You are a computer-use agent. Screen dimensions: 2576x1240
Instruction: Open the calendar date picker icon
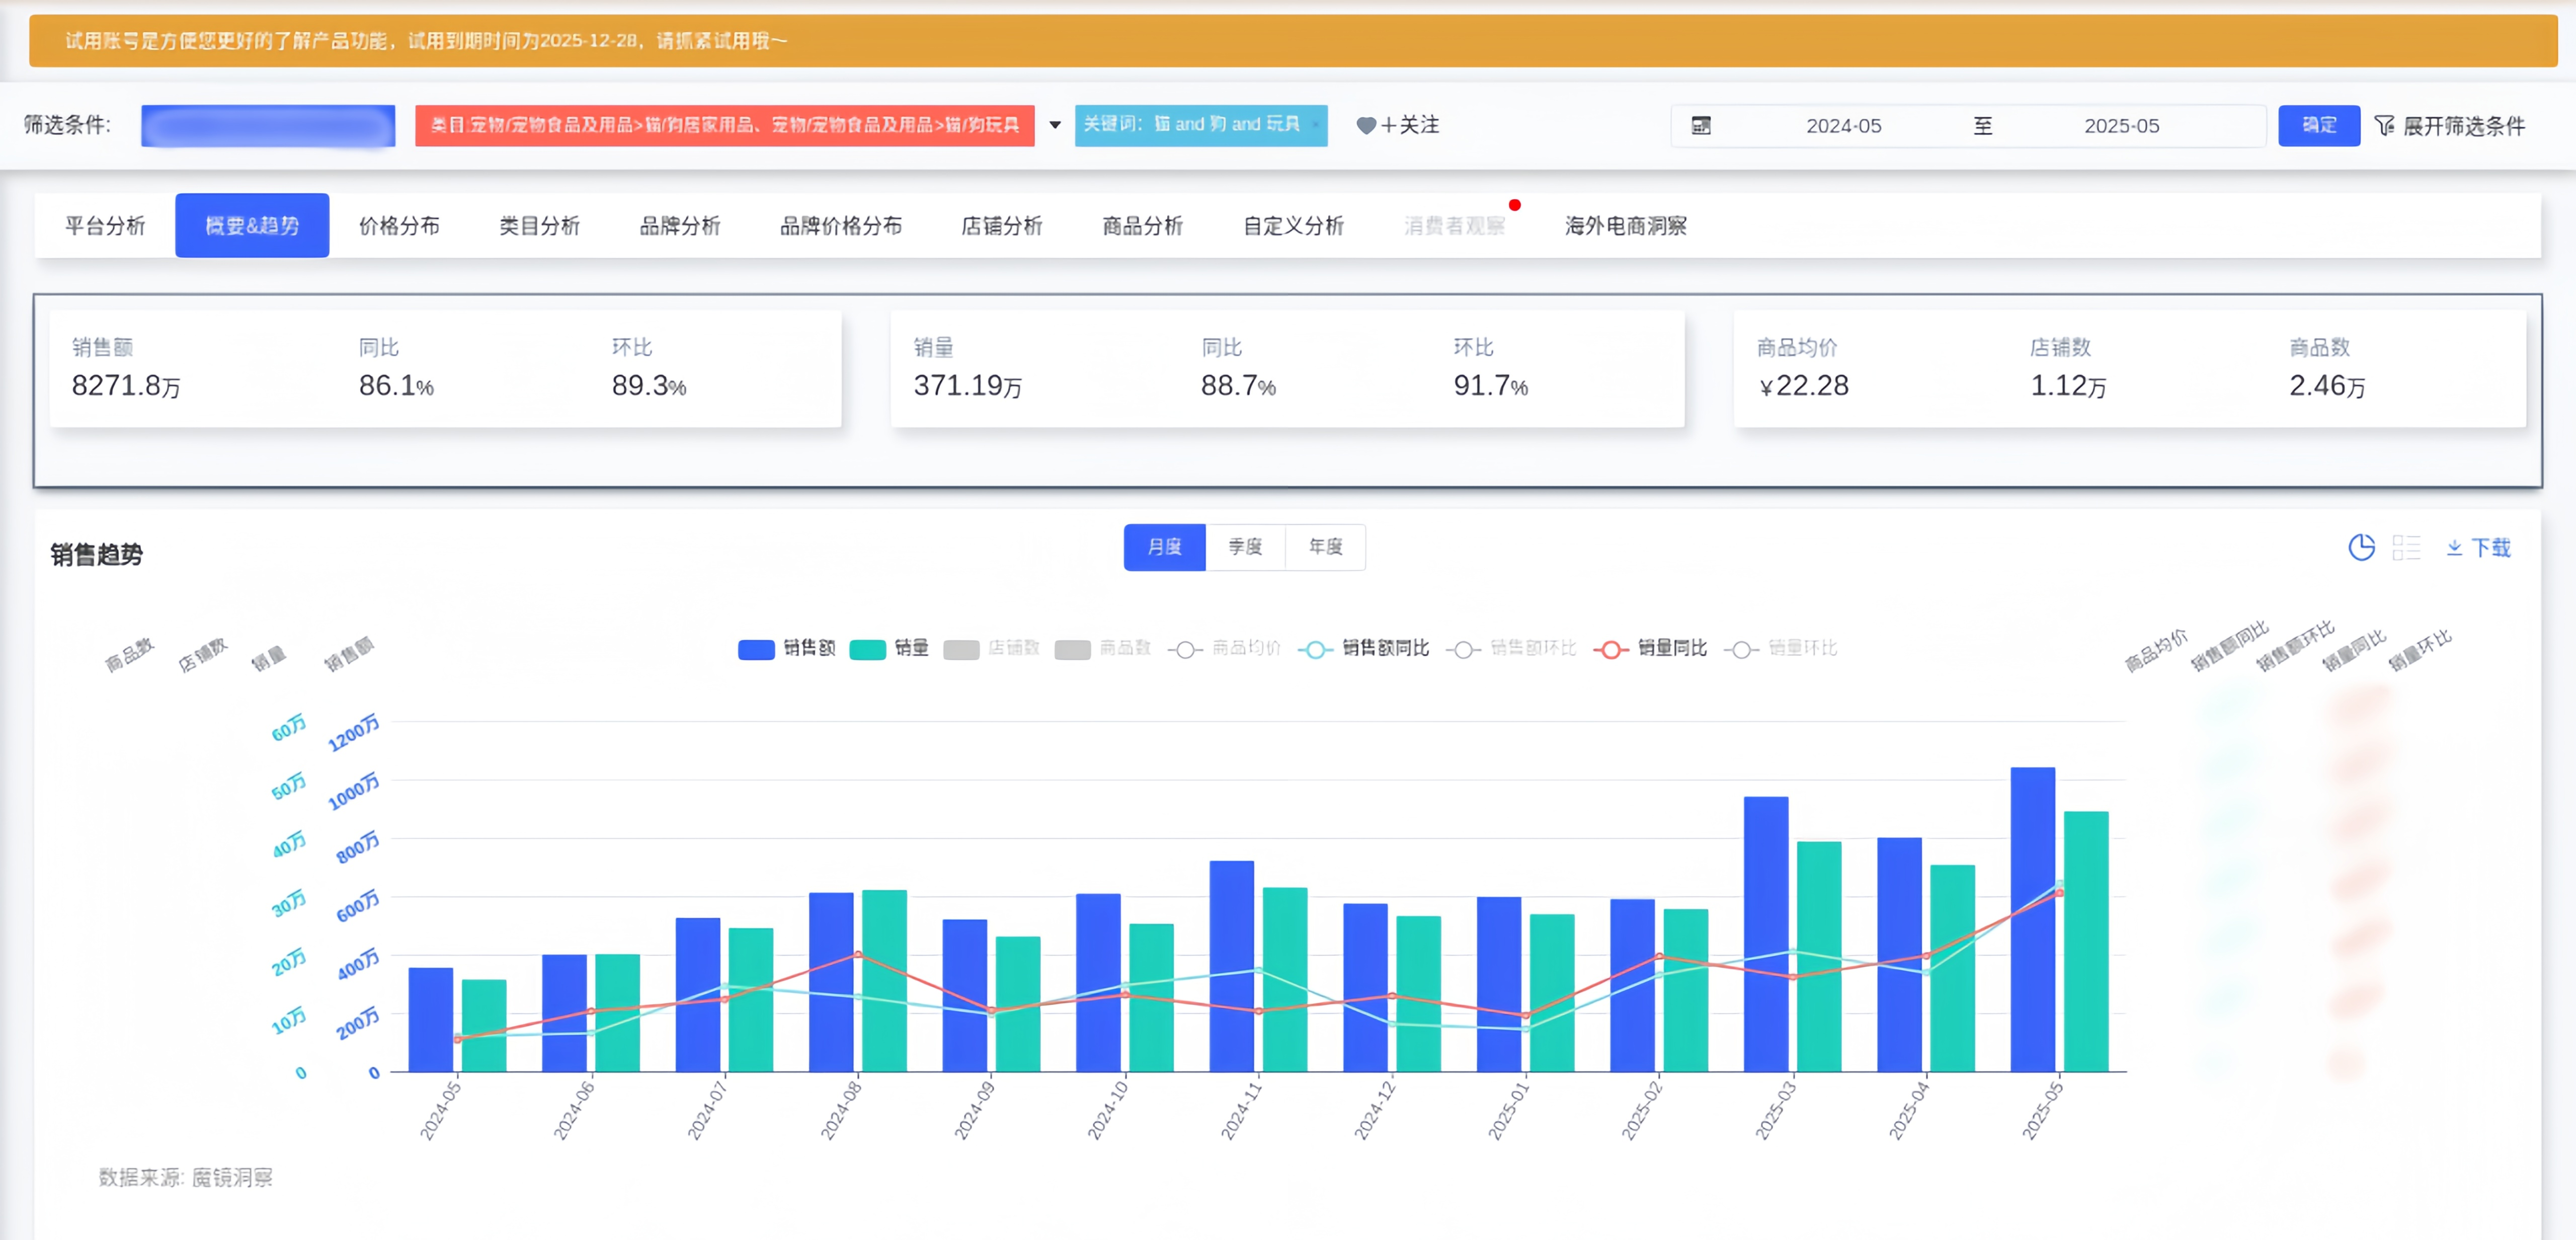(x=1701, y=126)
